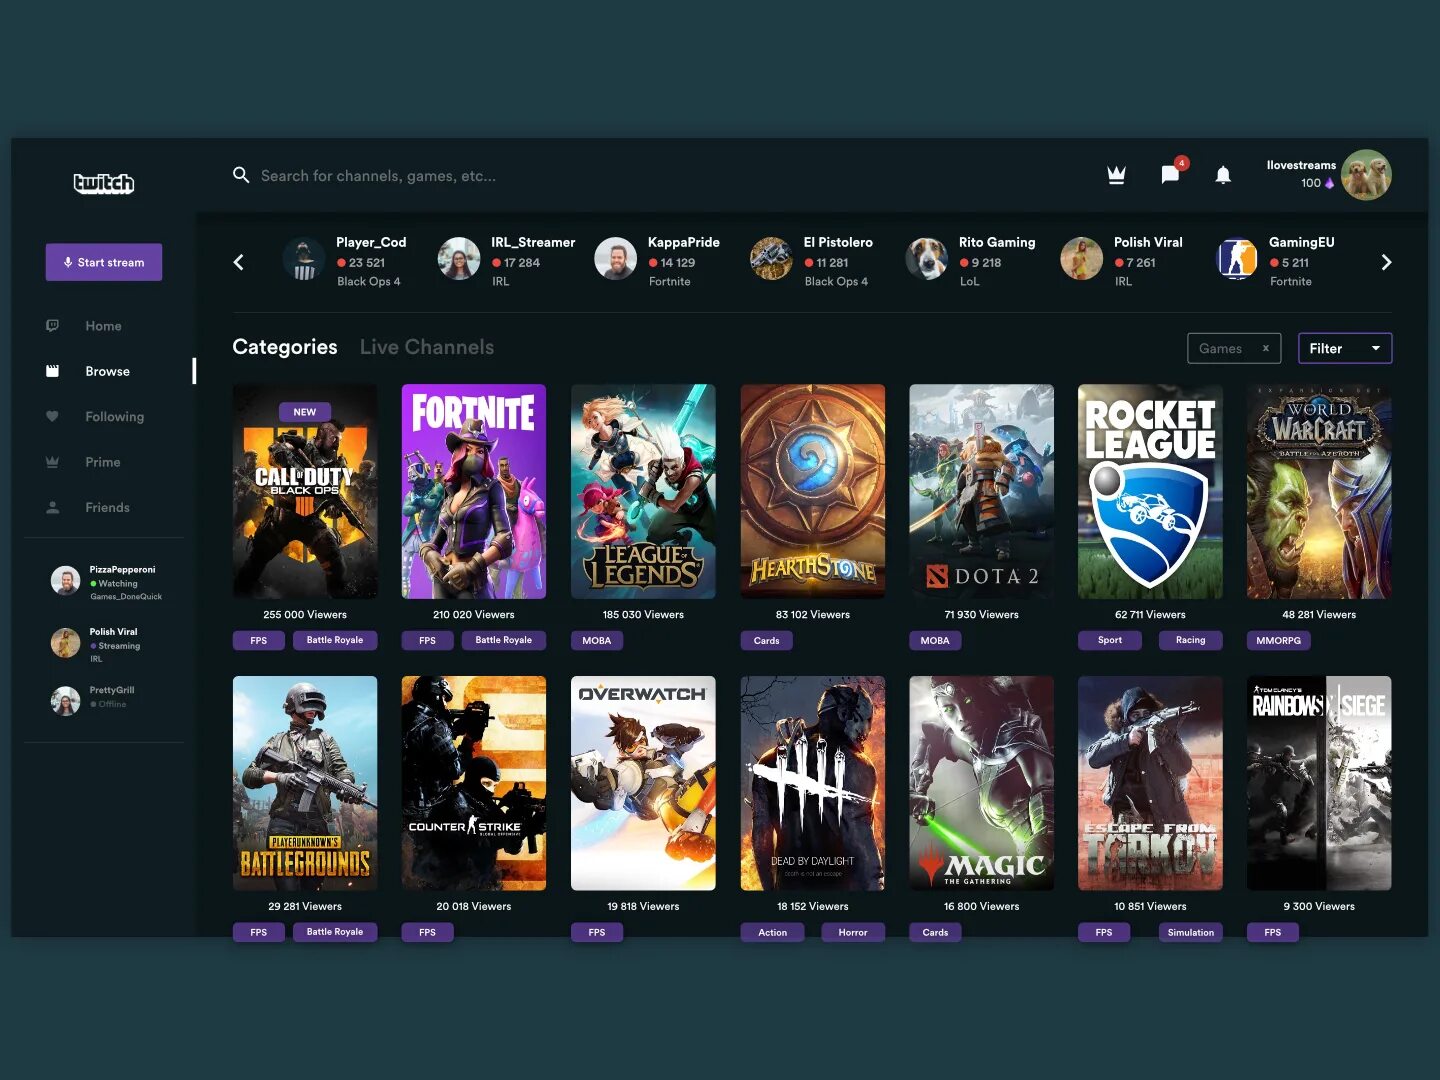Click PrettyGrill friend avatar
1440x1080 pixels.
click(66, 701)
